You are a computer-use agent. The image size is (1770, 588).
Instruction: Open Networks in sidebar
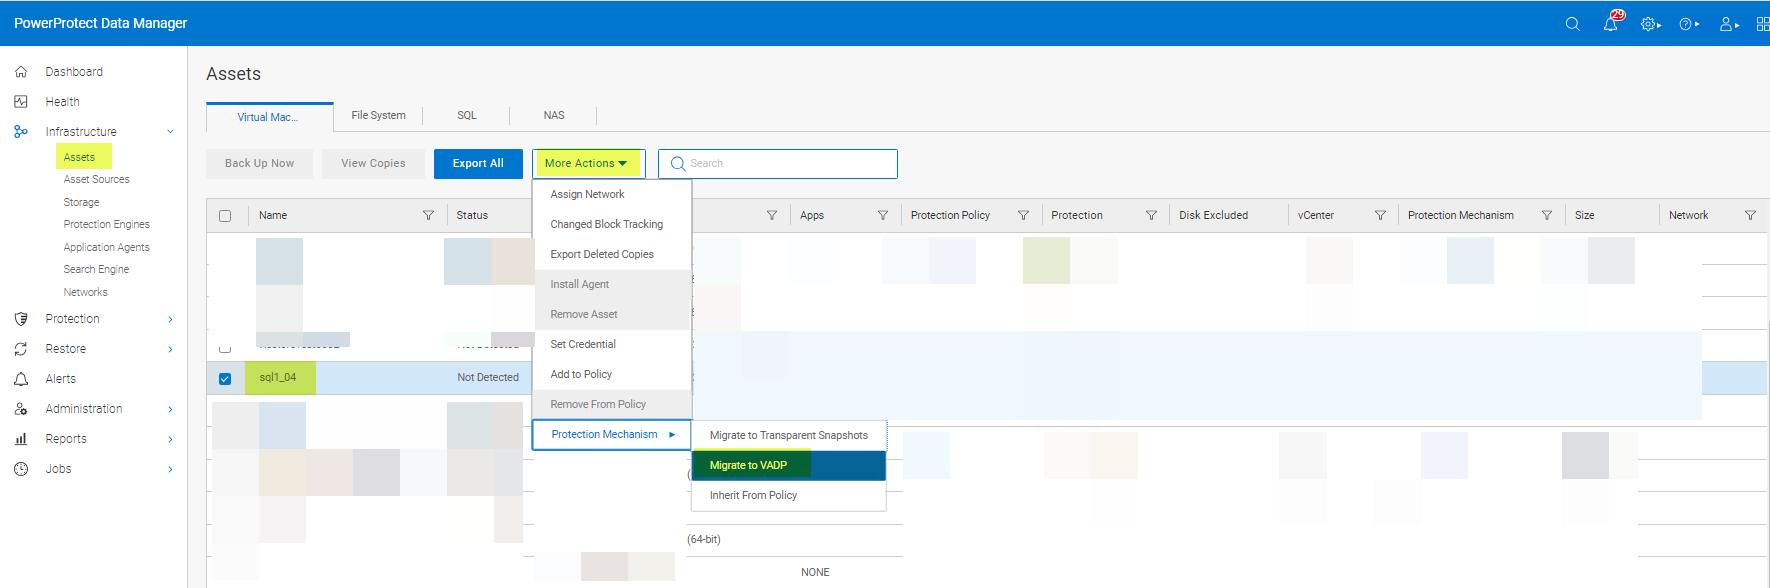86,292
